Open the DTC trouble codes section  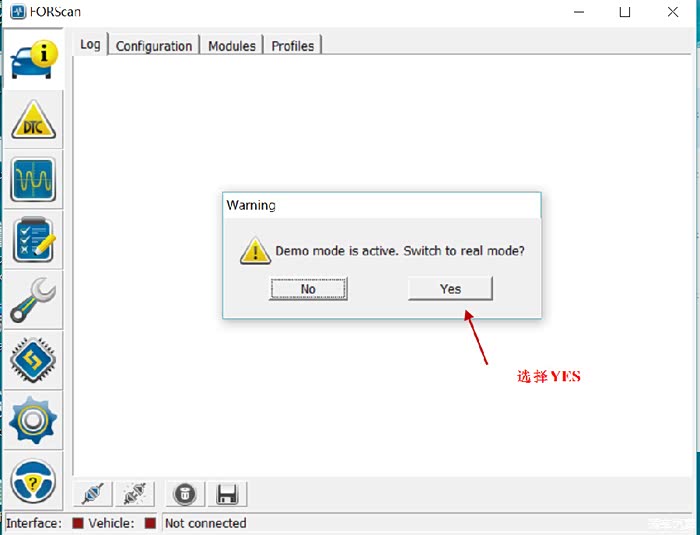(x=33, y=120)
